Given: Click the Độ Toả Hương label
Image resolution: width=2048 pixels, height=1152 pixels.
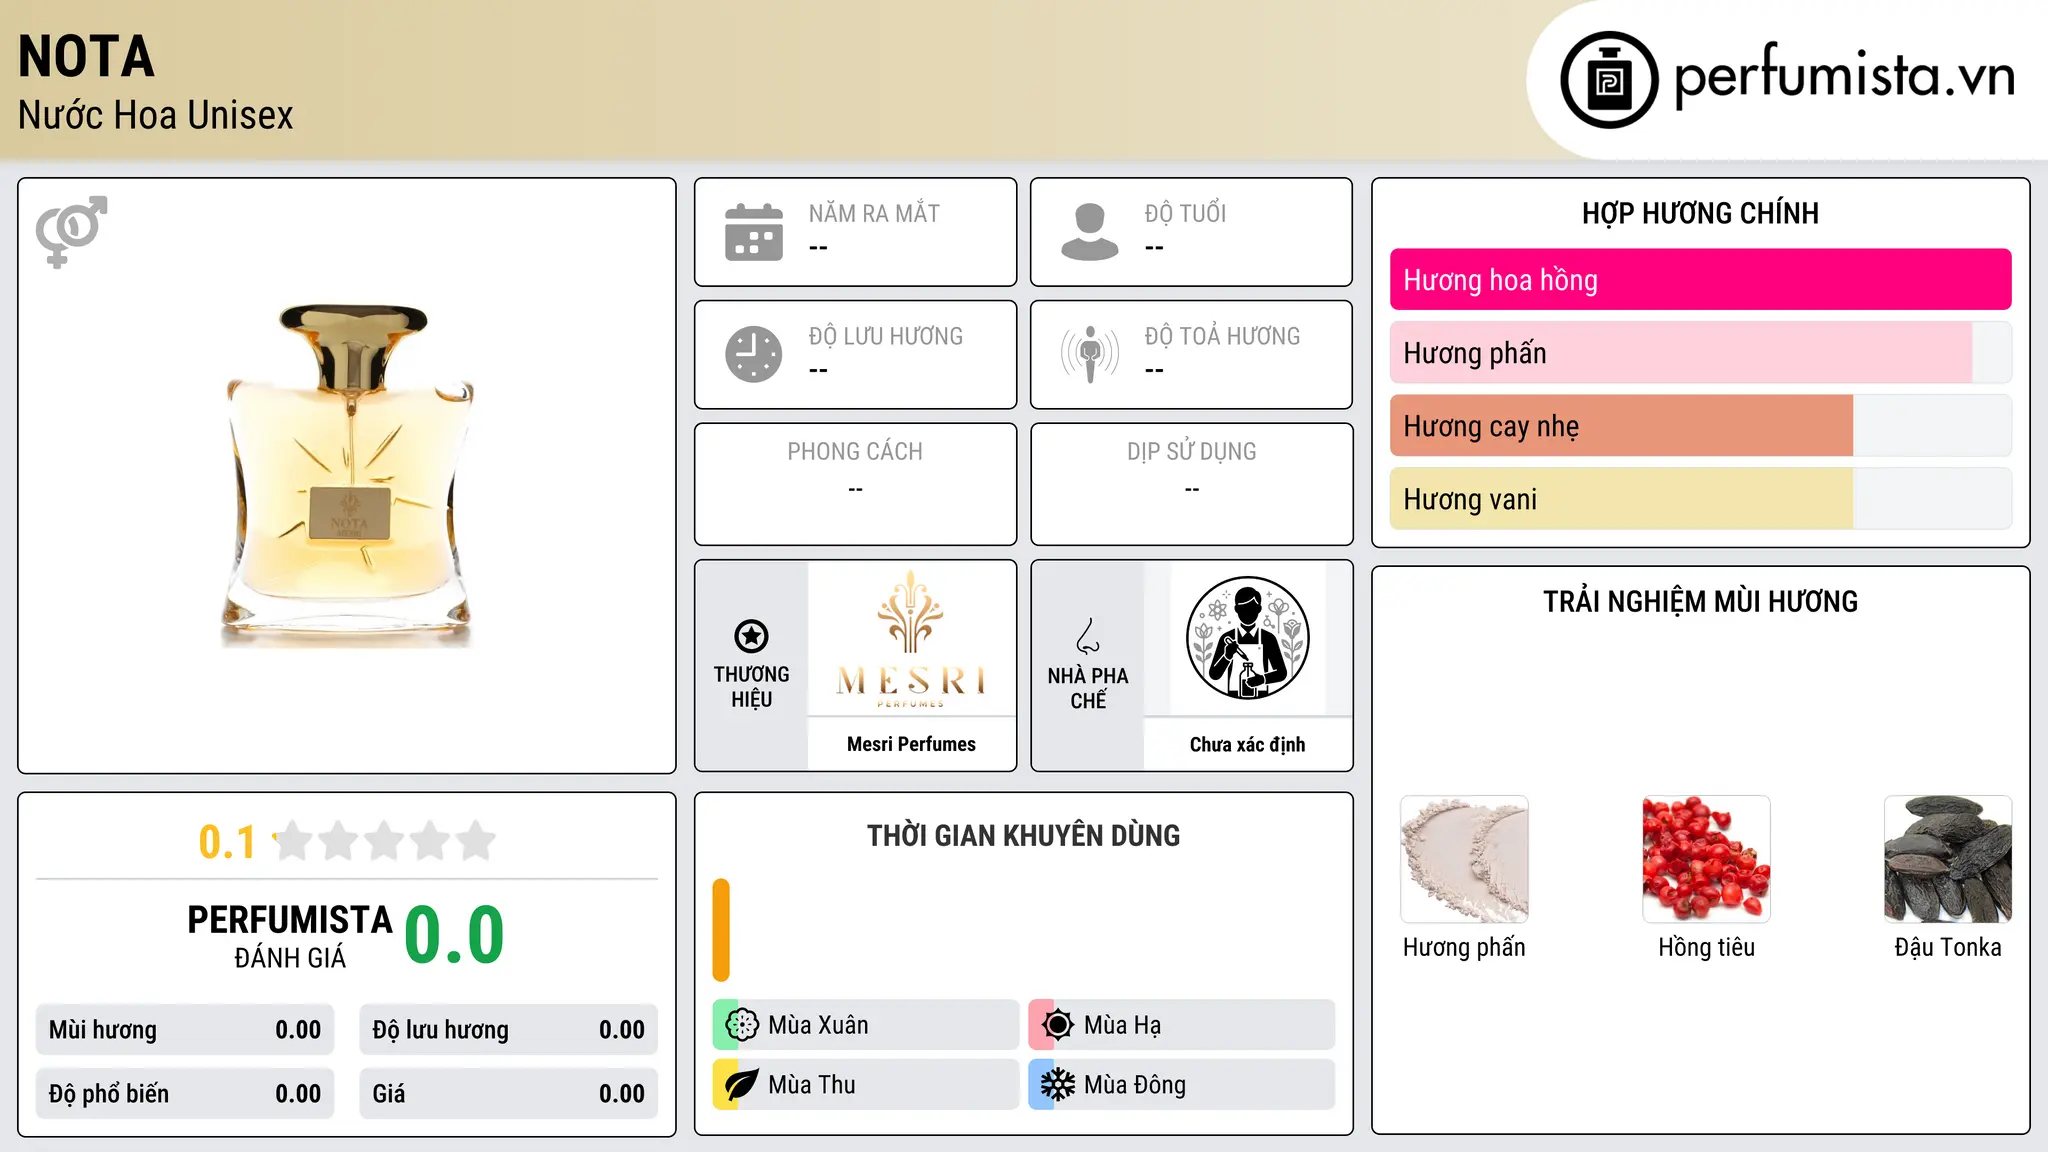Looking at the screenshot, I should coord(1222,337).
